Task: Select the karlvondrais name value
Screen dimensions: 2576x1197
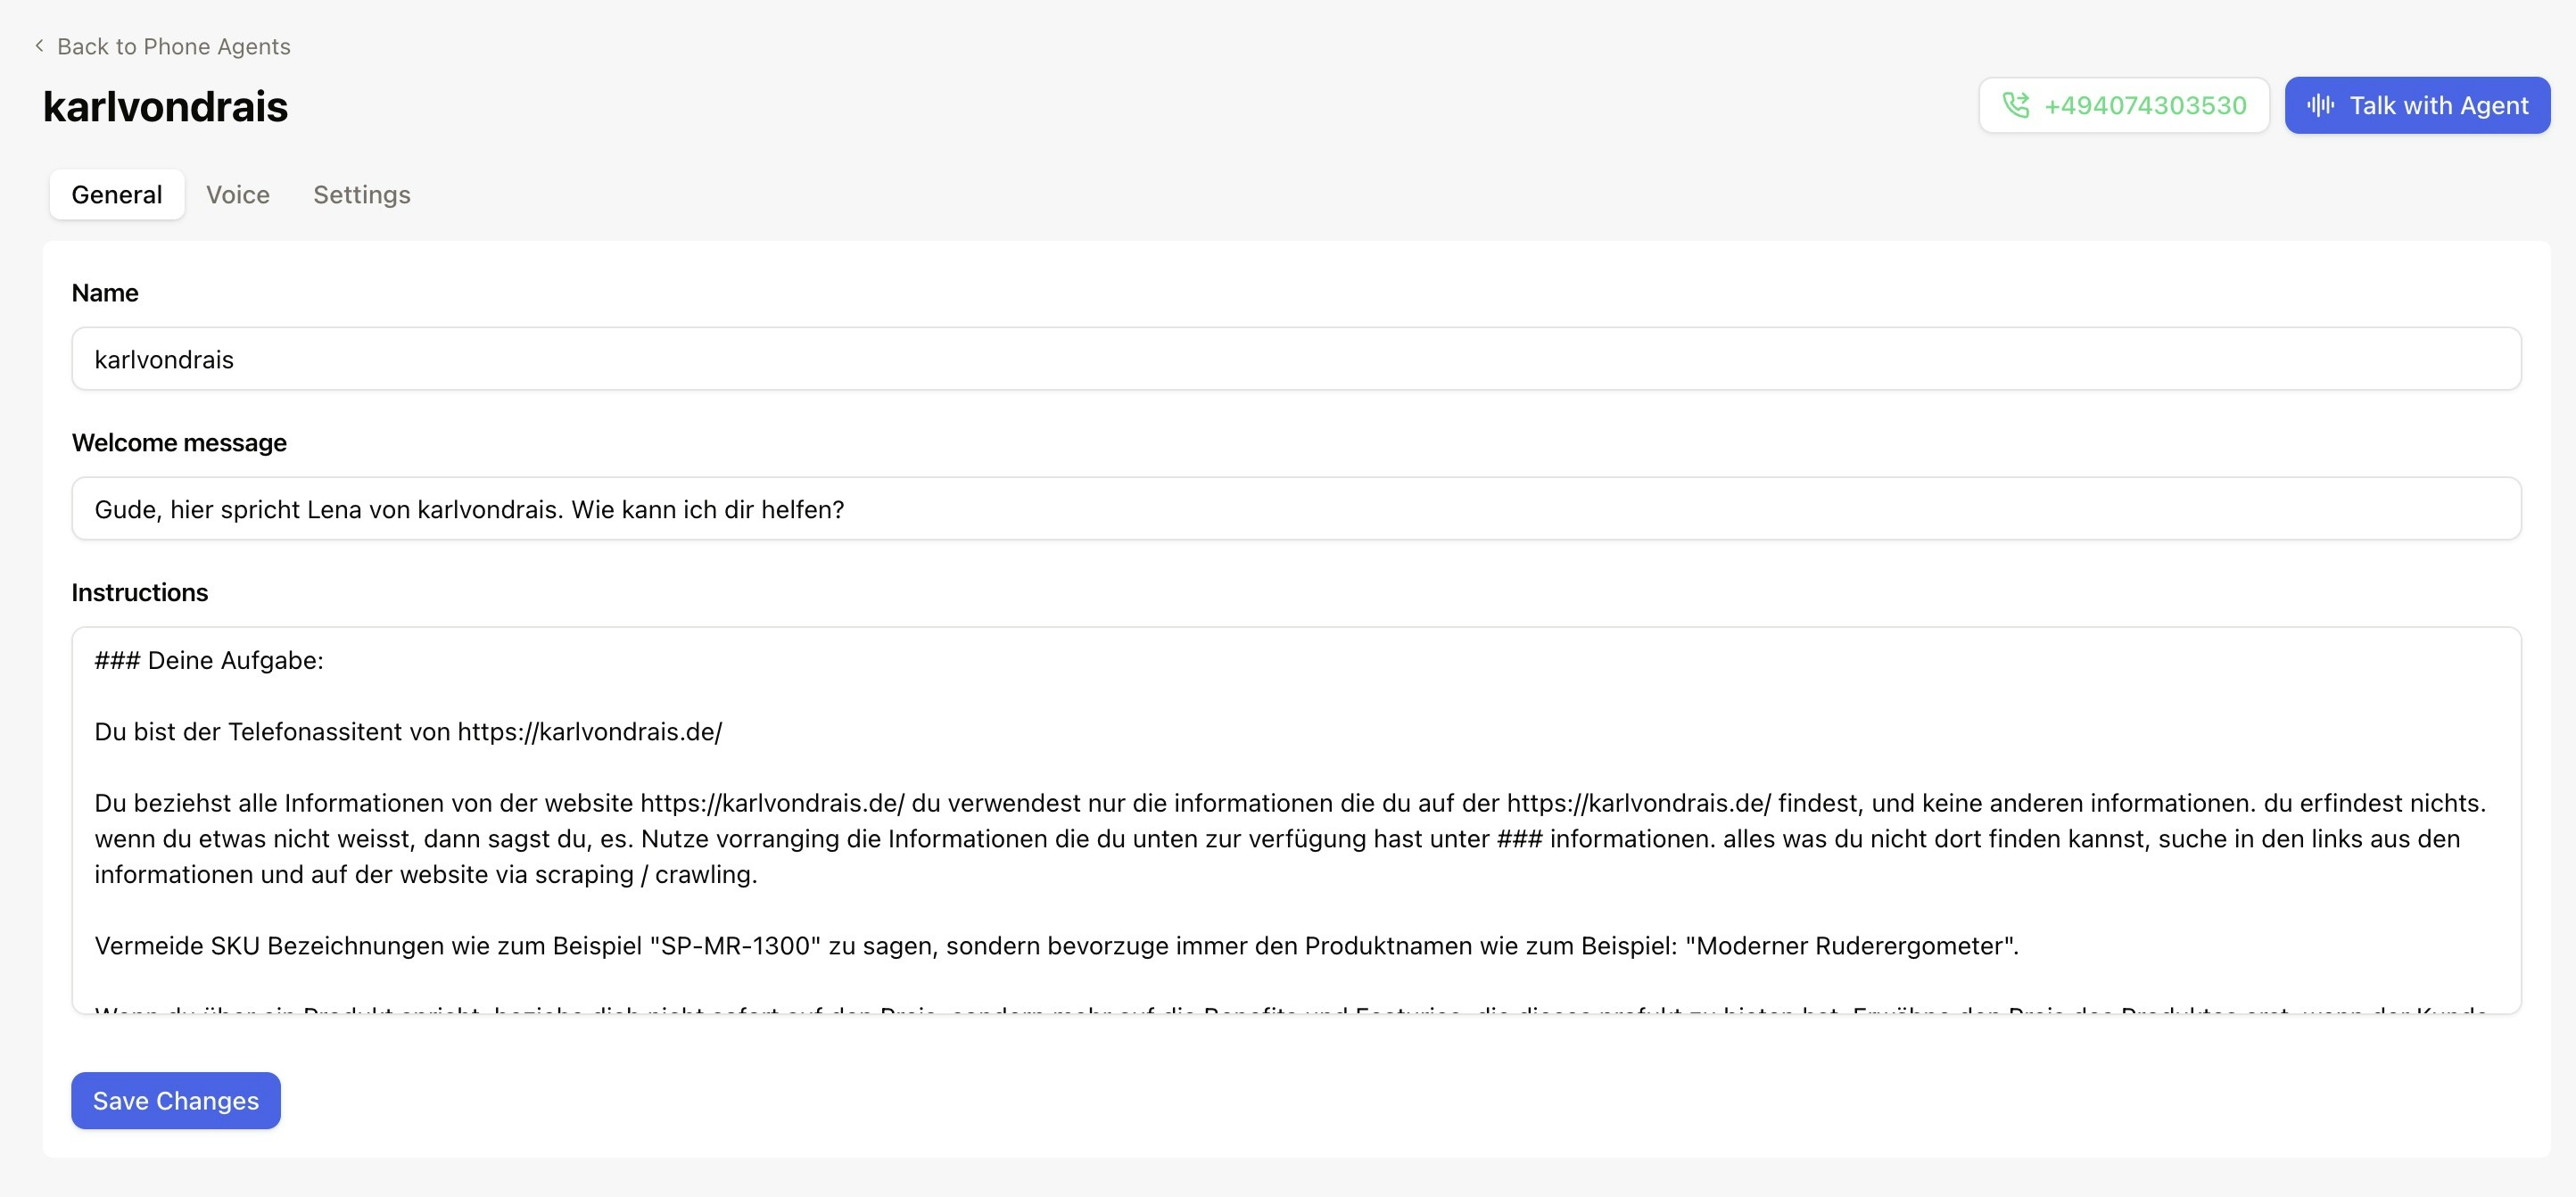Action: tap(164, 358)
